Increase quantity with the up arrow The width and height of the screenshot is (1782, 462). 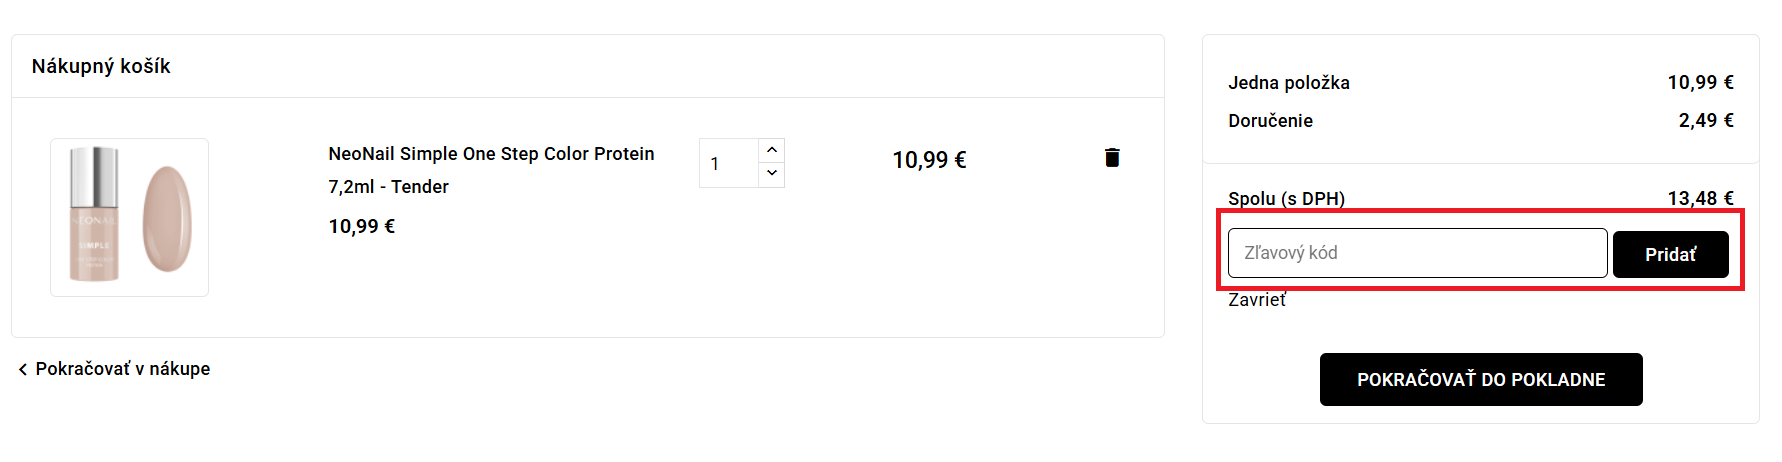771,150
